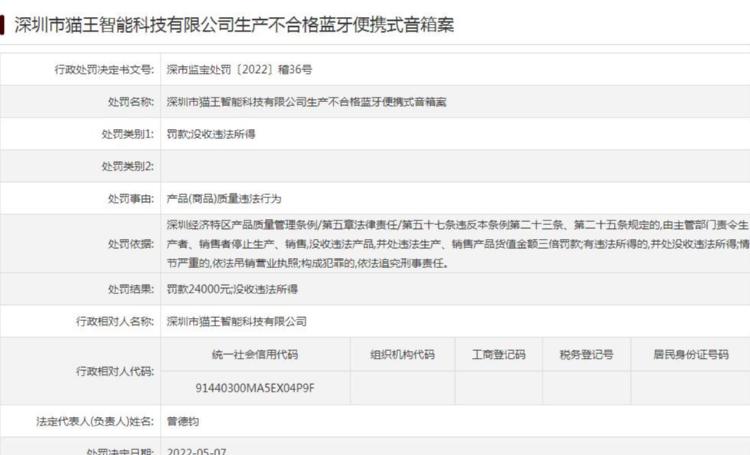Select the 处罚类别2 label
750x455 pixels.
point(128,166)
